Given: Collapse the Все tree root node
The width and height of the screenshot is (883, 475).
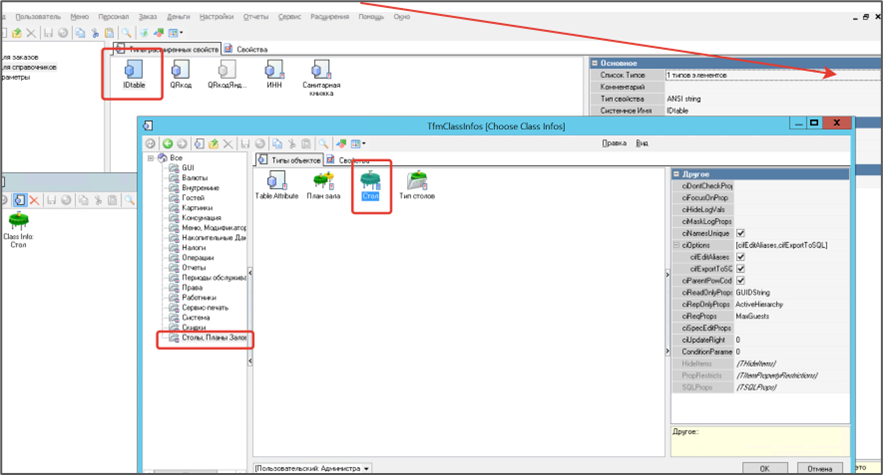Looking at the screenshot, I should tap(151, 158).
